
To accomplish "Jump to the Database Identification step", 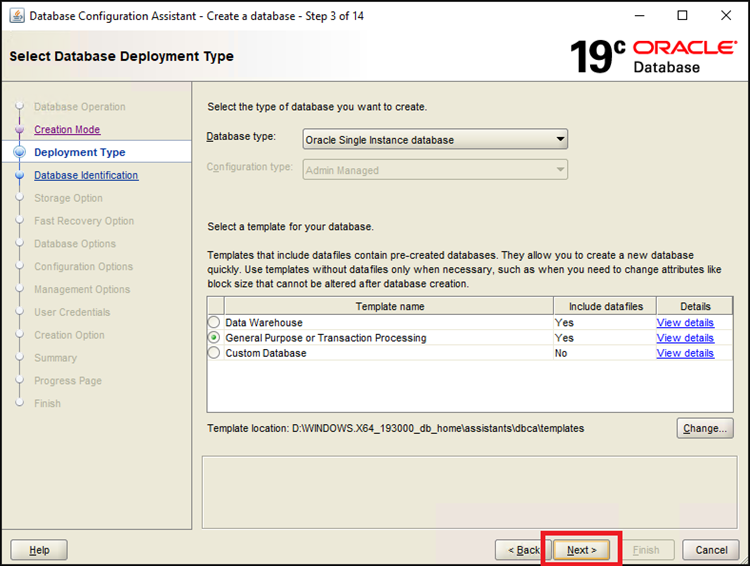I will 86,175.
